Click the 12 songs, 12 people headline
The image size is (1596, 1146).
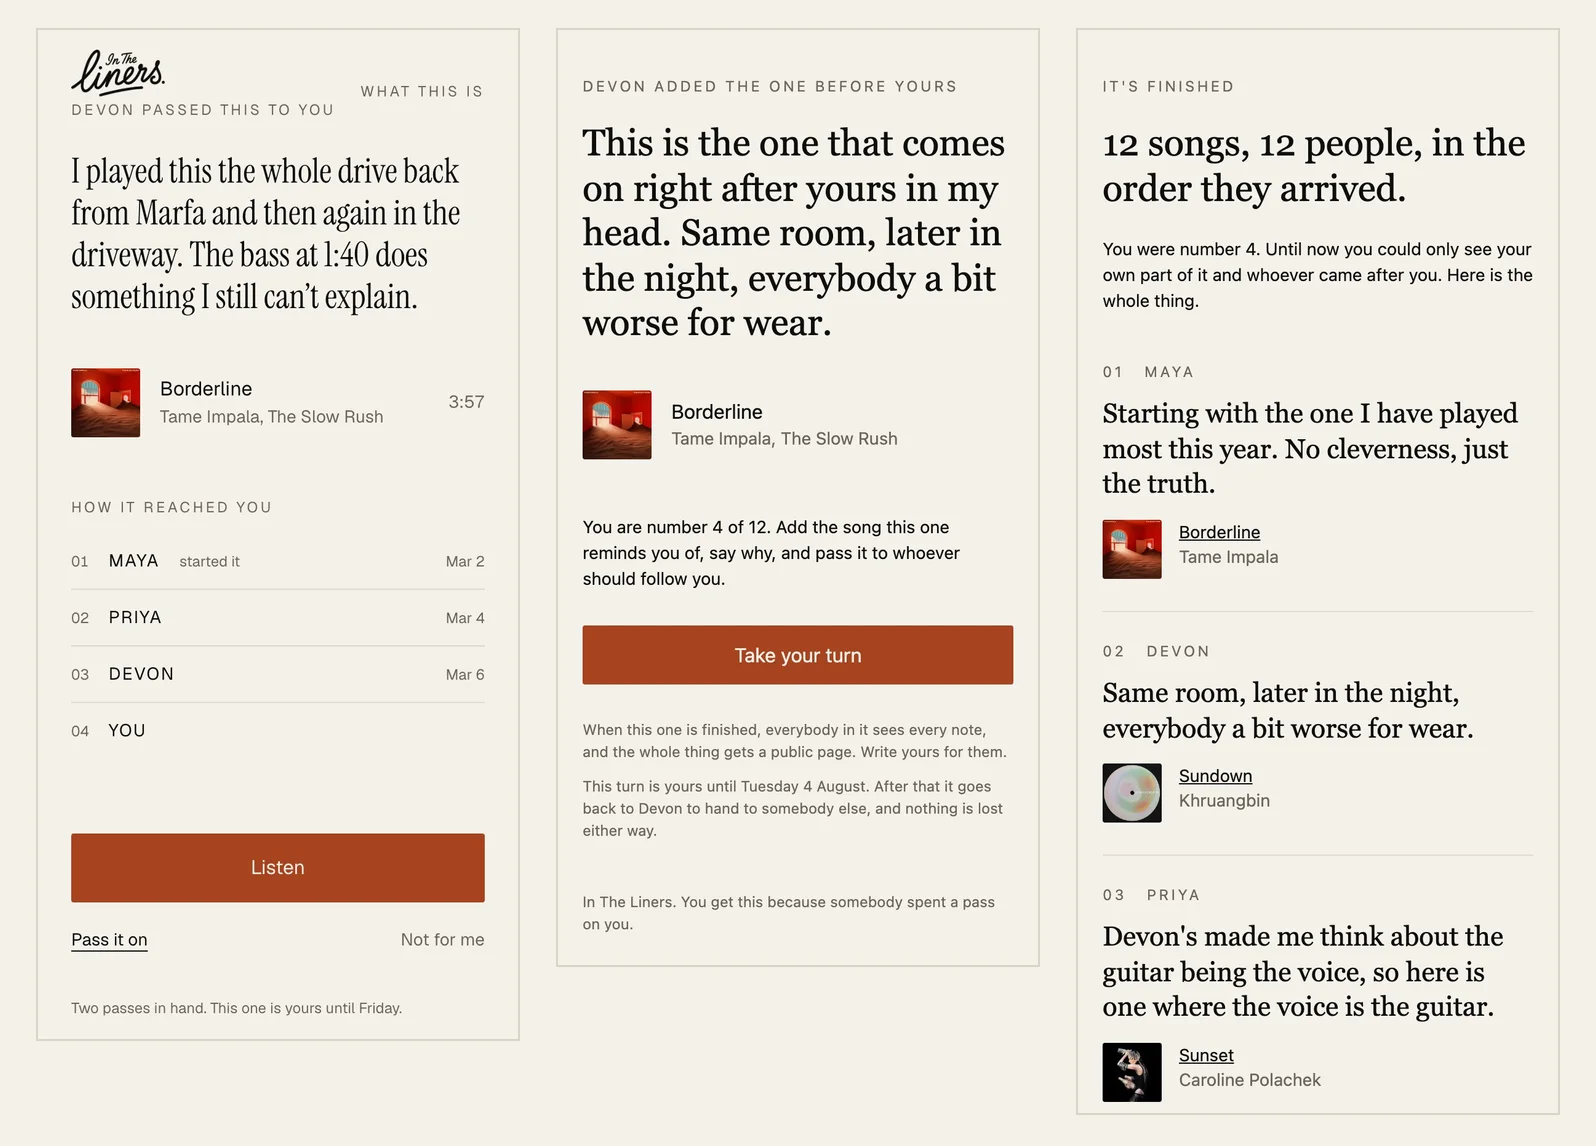(1314, 166)
